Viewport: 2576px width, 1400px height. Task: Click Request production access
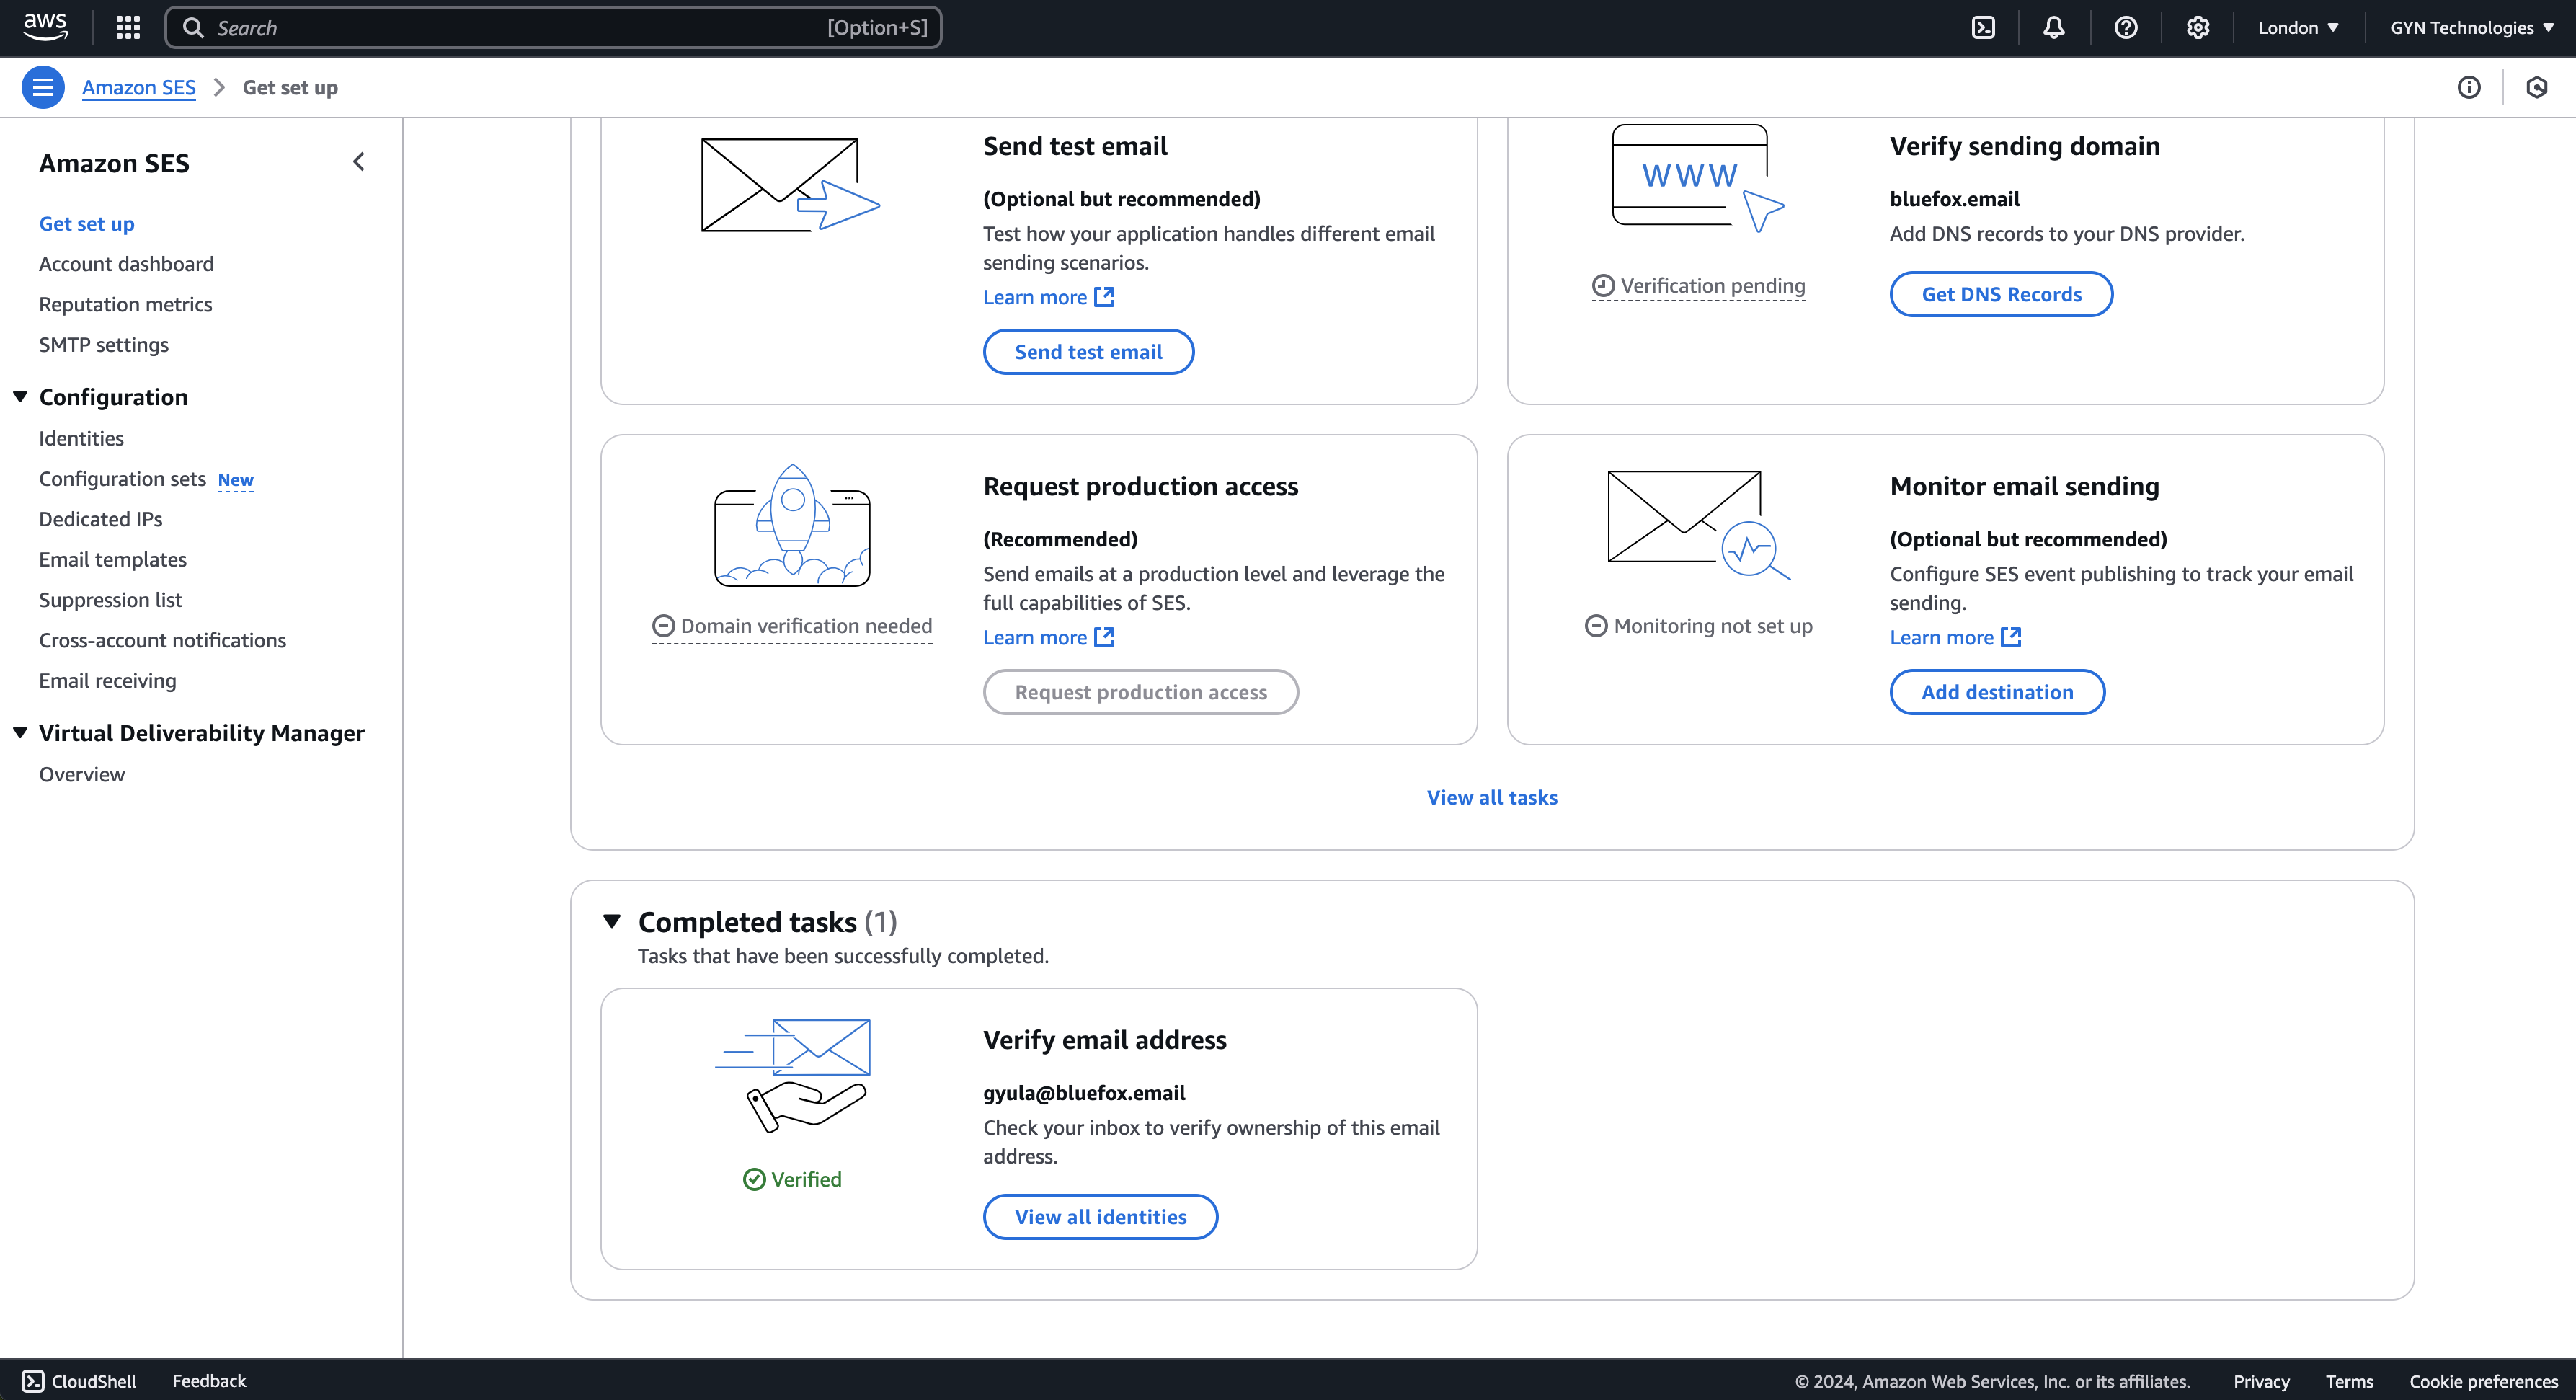click(x=1140, y=692)
